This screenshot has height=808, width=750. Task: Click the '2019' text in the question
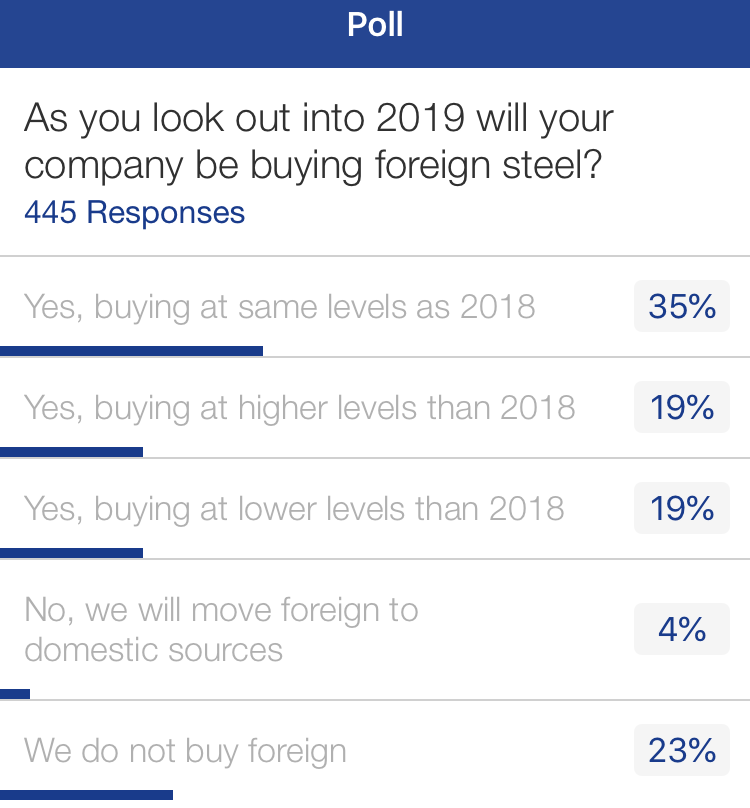[x=420, y=119]
